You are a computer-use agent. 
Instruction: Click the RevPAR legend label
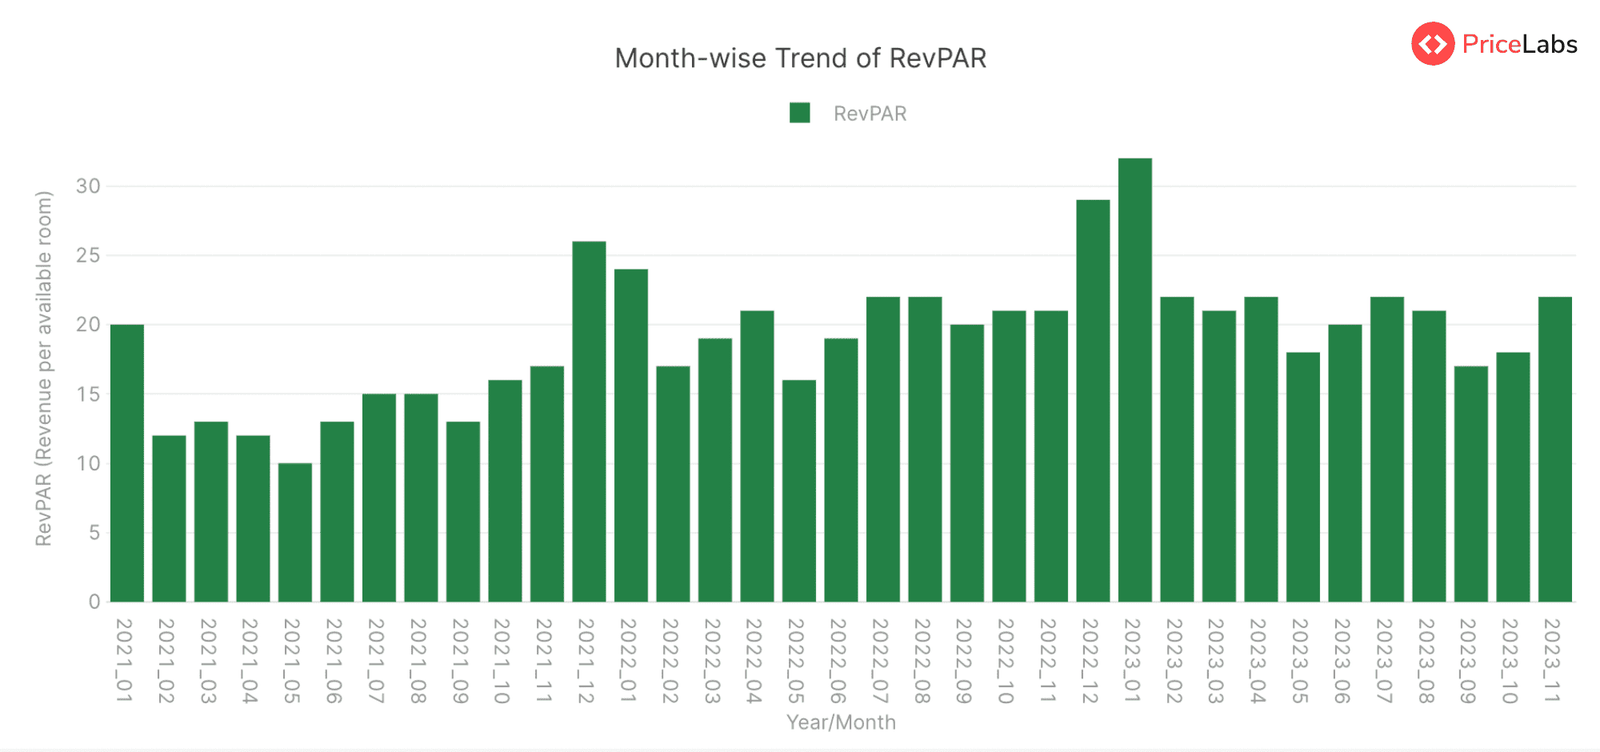[870, 114]
